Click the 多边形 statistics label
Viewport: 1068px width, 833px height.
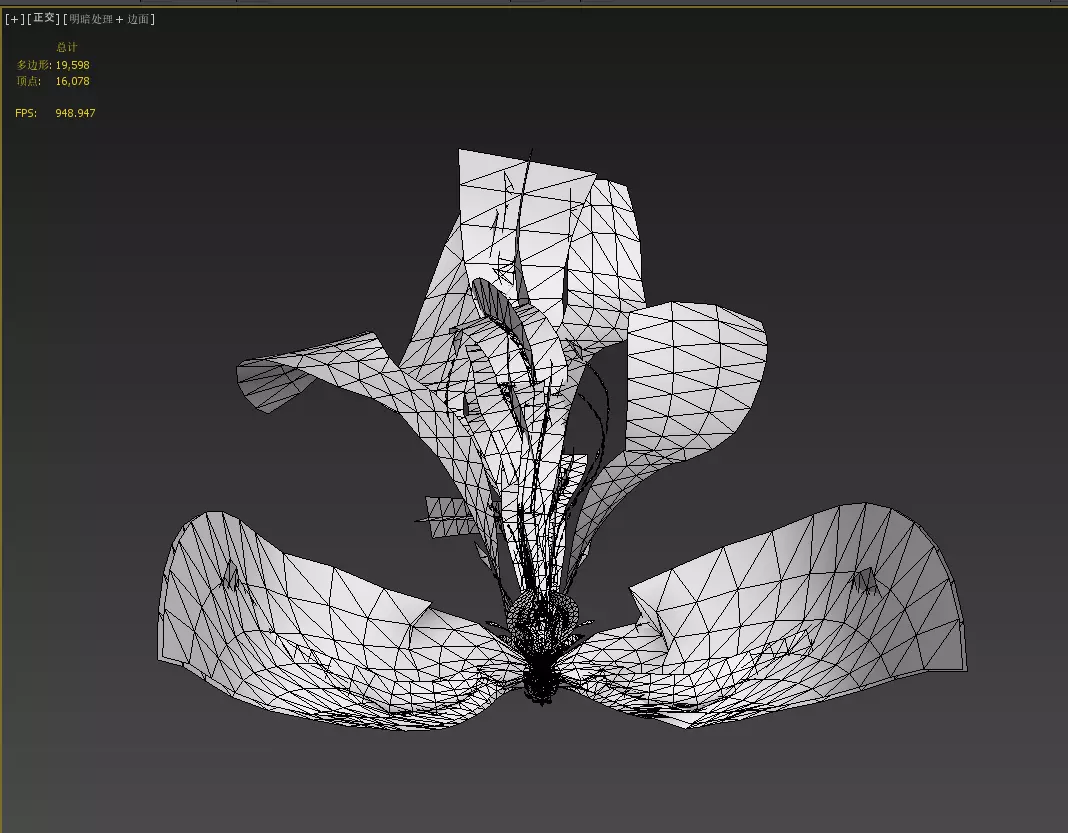pos(33,65)
